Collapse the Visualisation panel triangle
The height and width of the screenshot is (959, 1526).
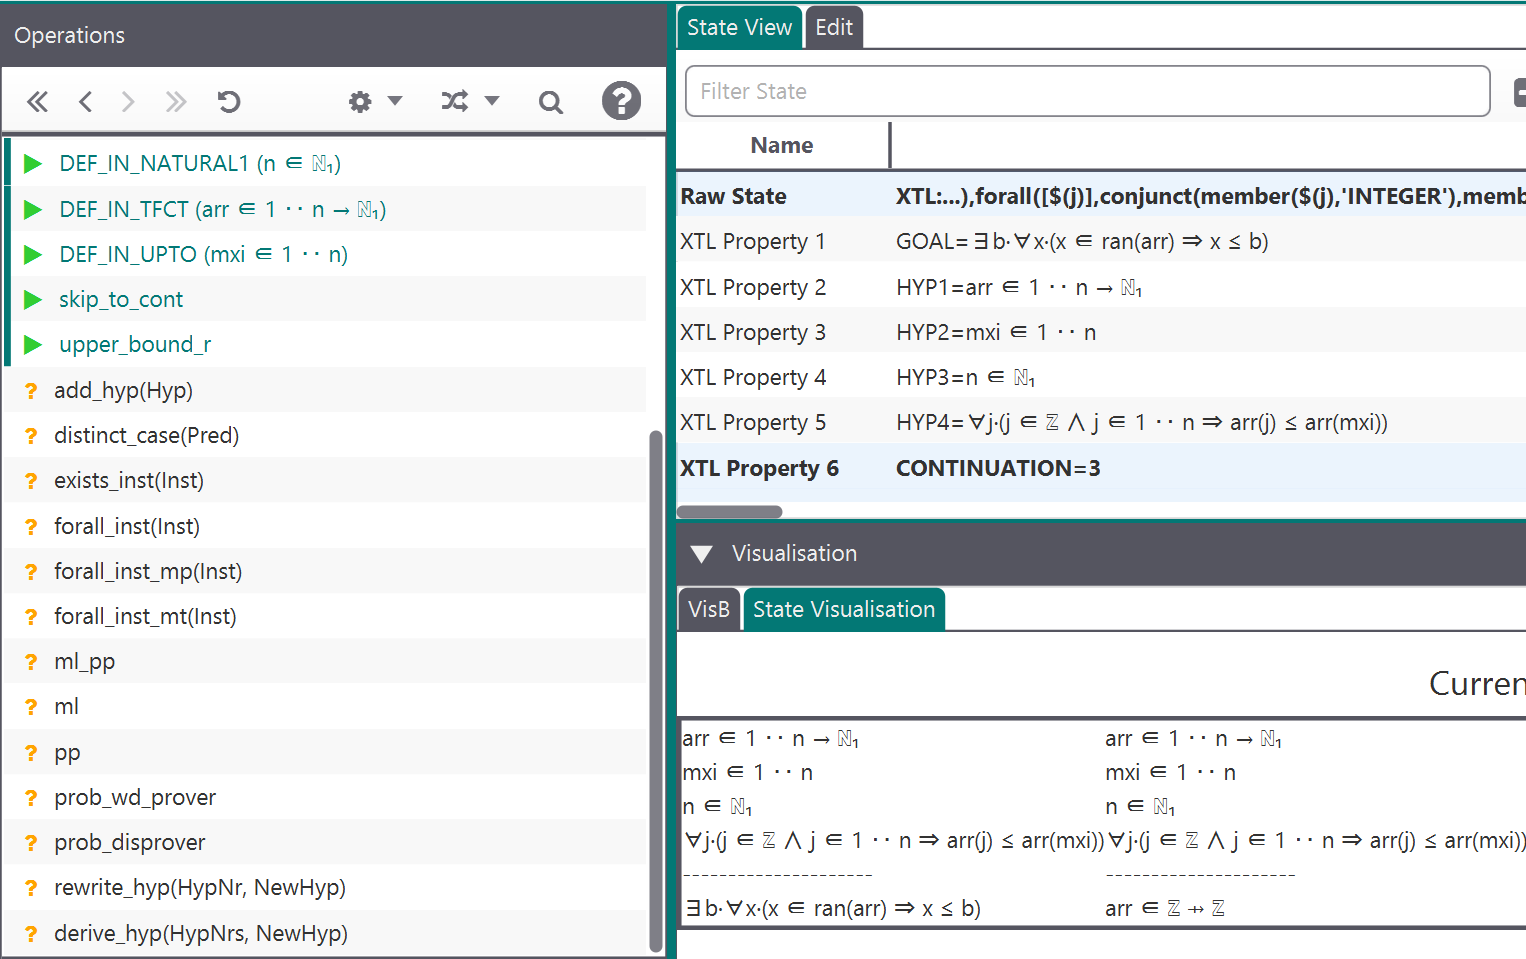point(701,554)
